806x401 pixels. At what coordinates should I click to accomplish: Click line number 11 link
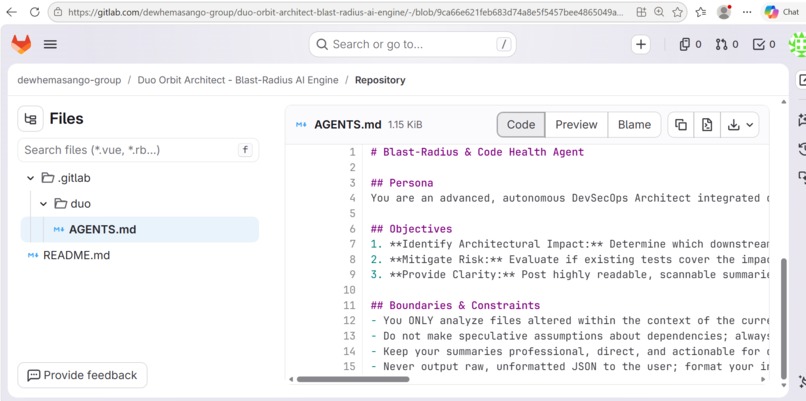tap(350, 305)
